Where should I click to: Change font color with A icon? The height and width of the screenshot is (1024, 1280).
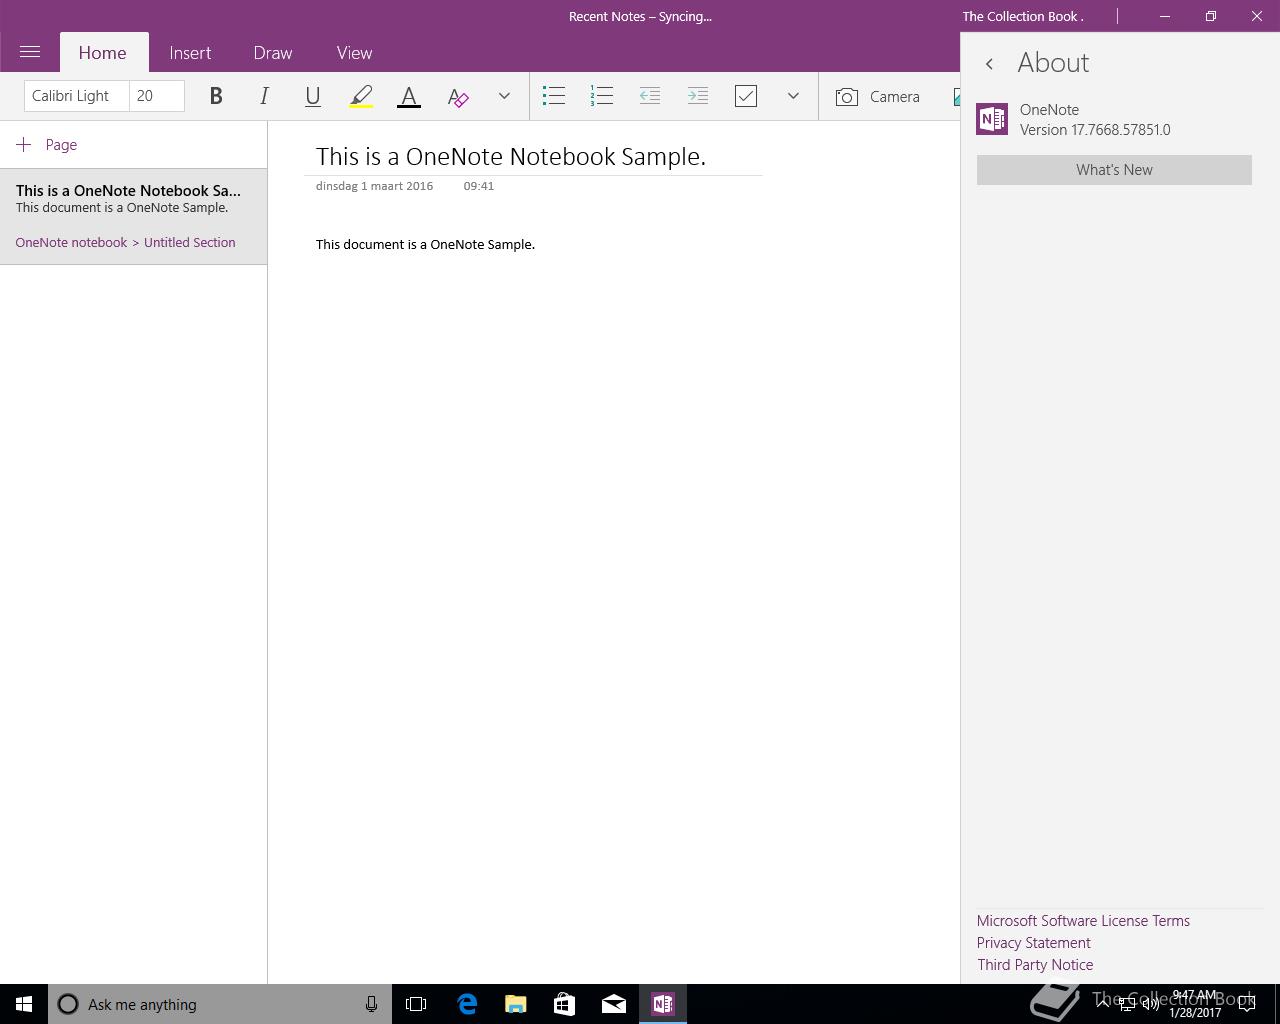click(409, 96)
